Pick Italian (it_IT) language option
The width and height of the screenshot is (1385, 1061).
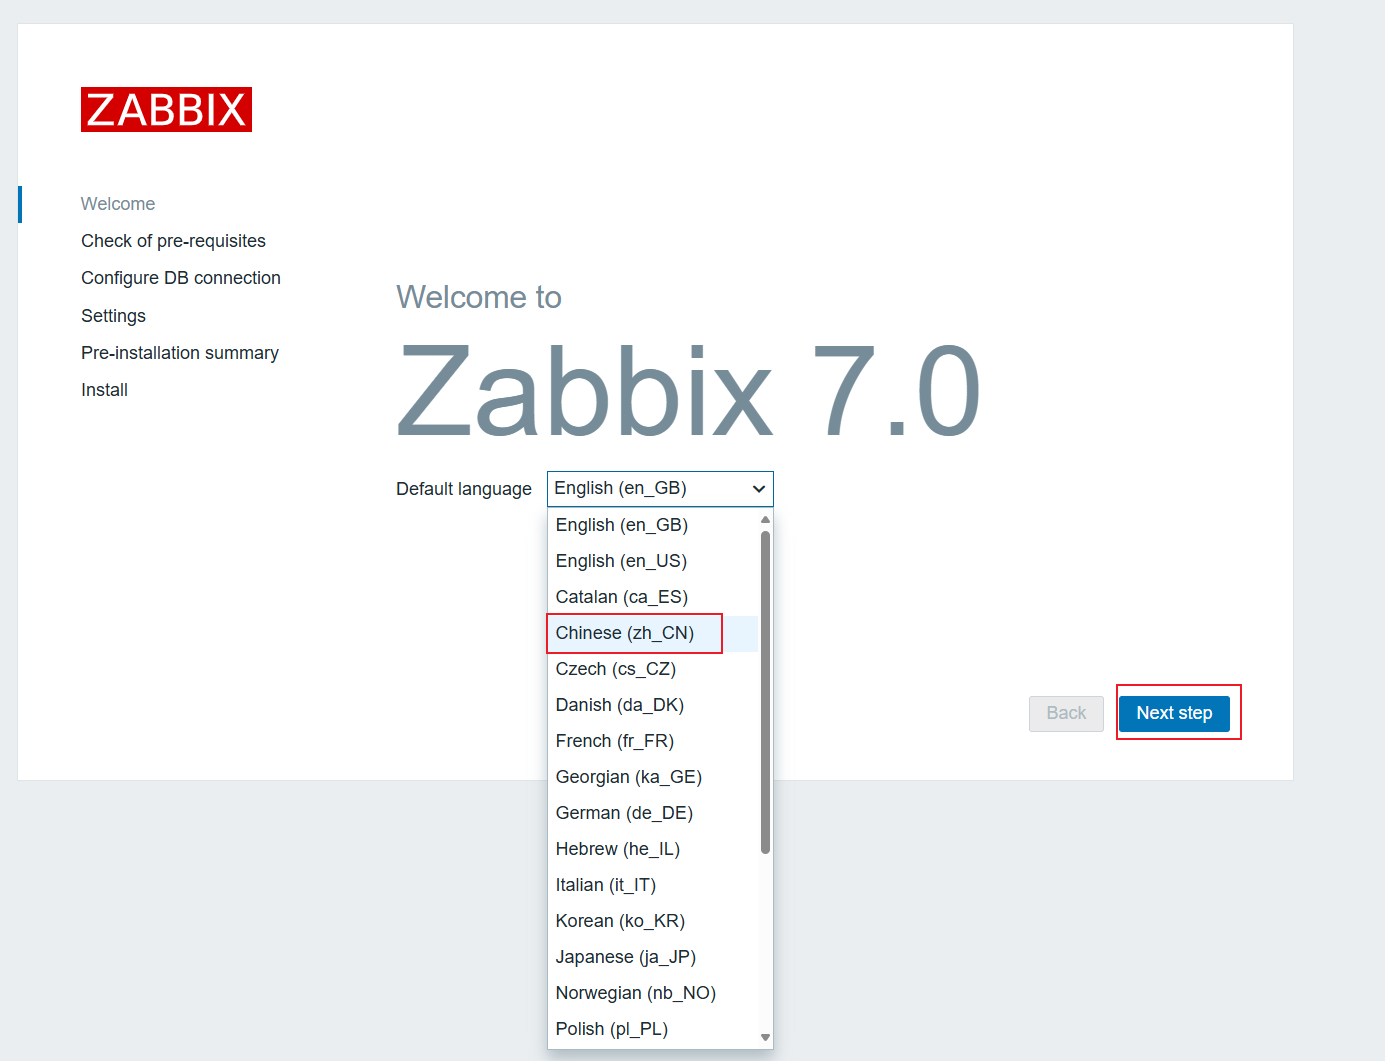tap(652, 885)
